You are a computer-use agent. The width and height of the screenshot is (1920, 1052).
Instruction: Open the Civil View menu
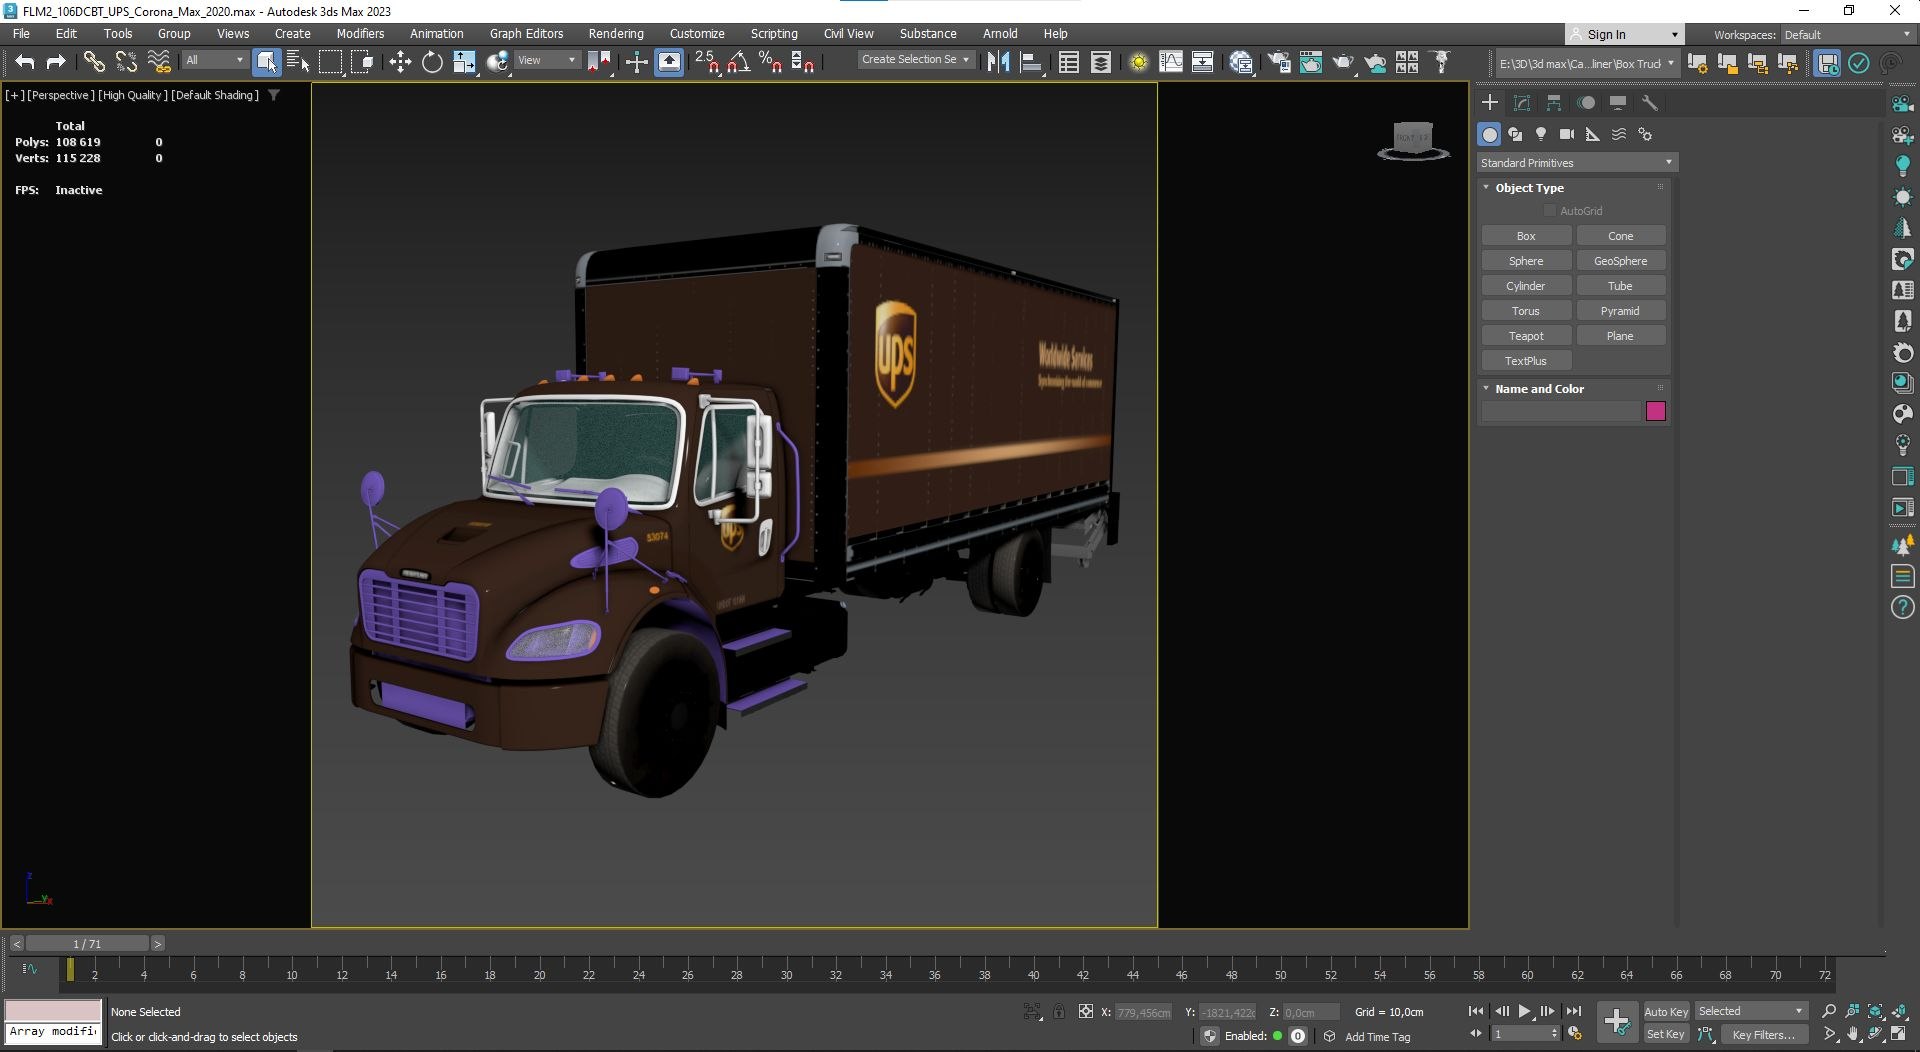(x=848, y=33)
